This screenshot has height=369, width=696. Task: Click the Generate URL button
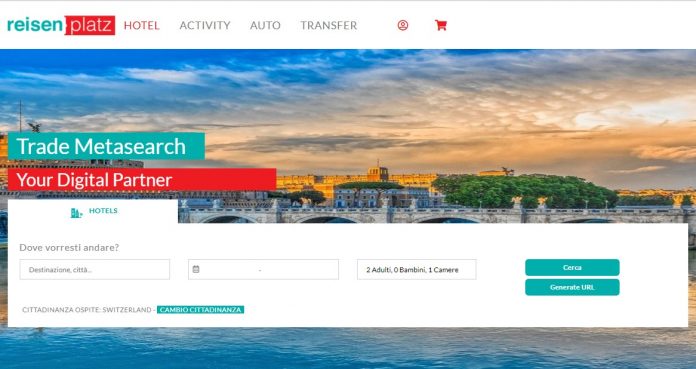point(572,287)
